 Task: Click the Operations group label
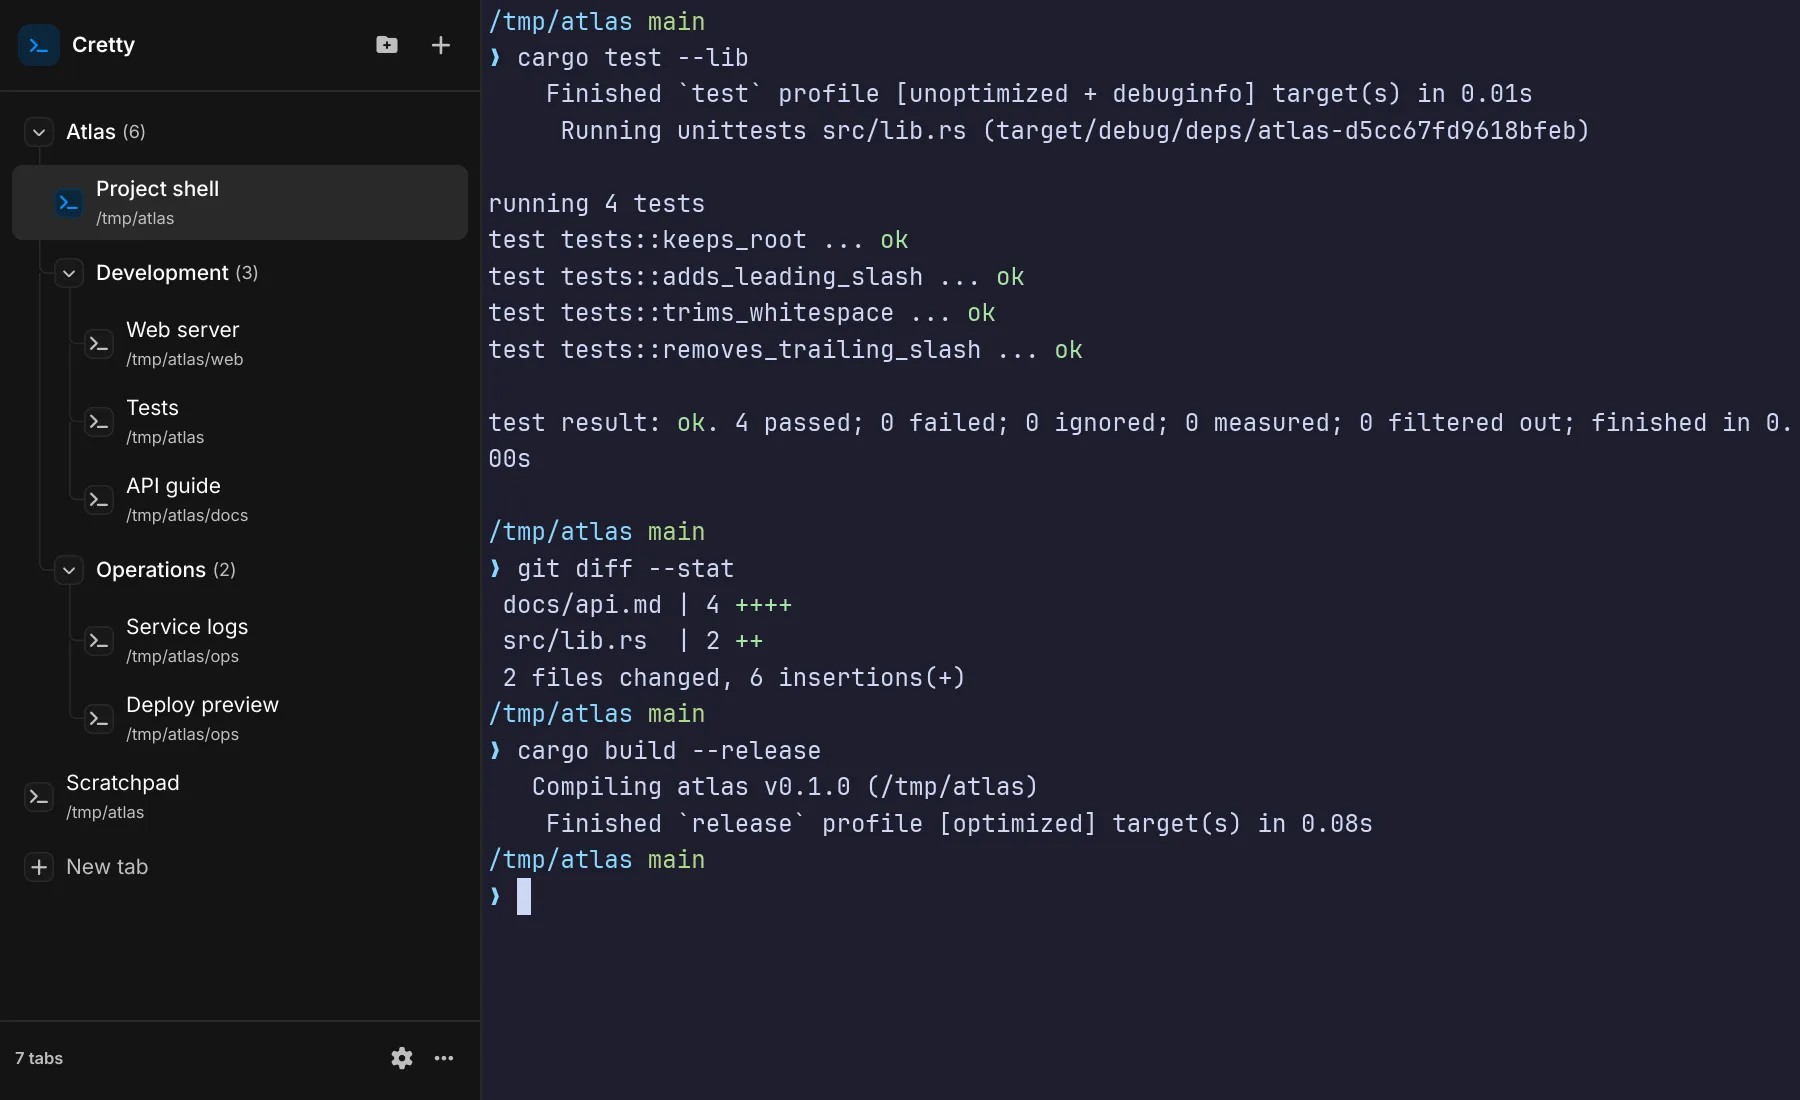pos(151,570)
